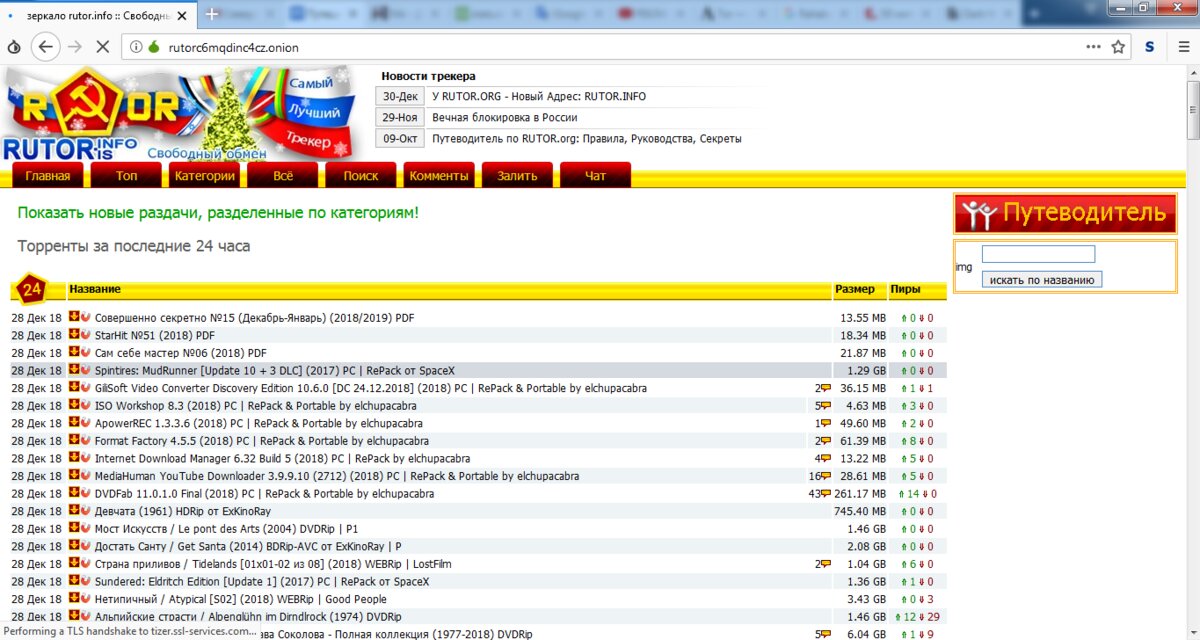This screenshot has width=1200, height=640.
Task: Focus the search by name text field
Action: pos(1038,254)
